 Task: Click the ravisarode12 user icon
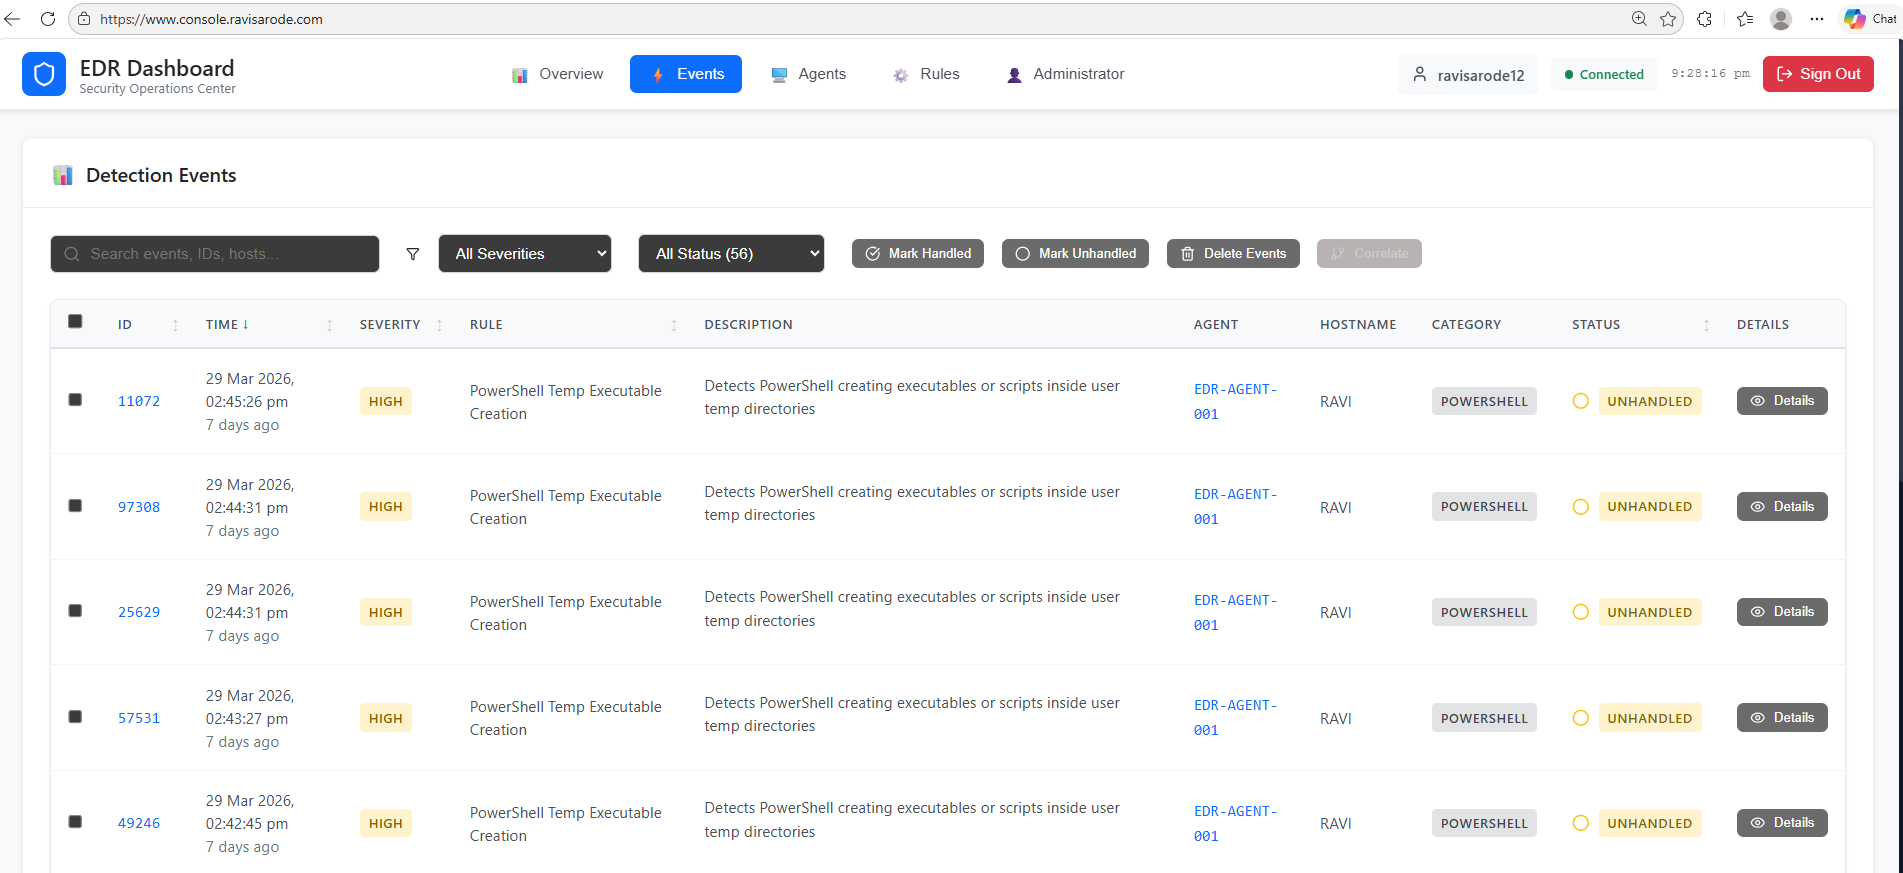click(1419, 74)
